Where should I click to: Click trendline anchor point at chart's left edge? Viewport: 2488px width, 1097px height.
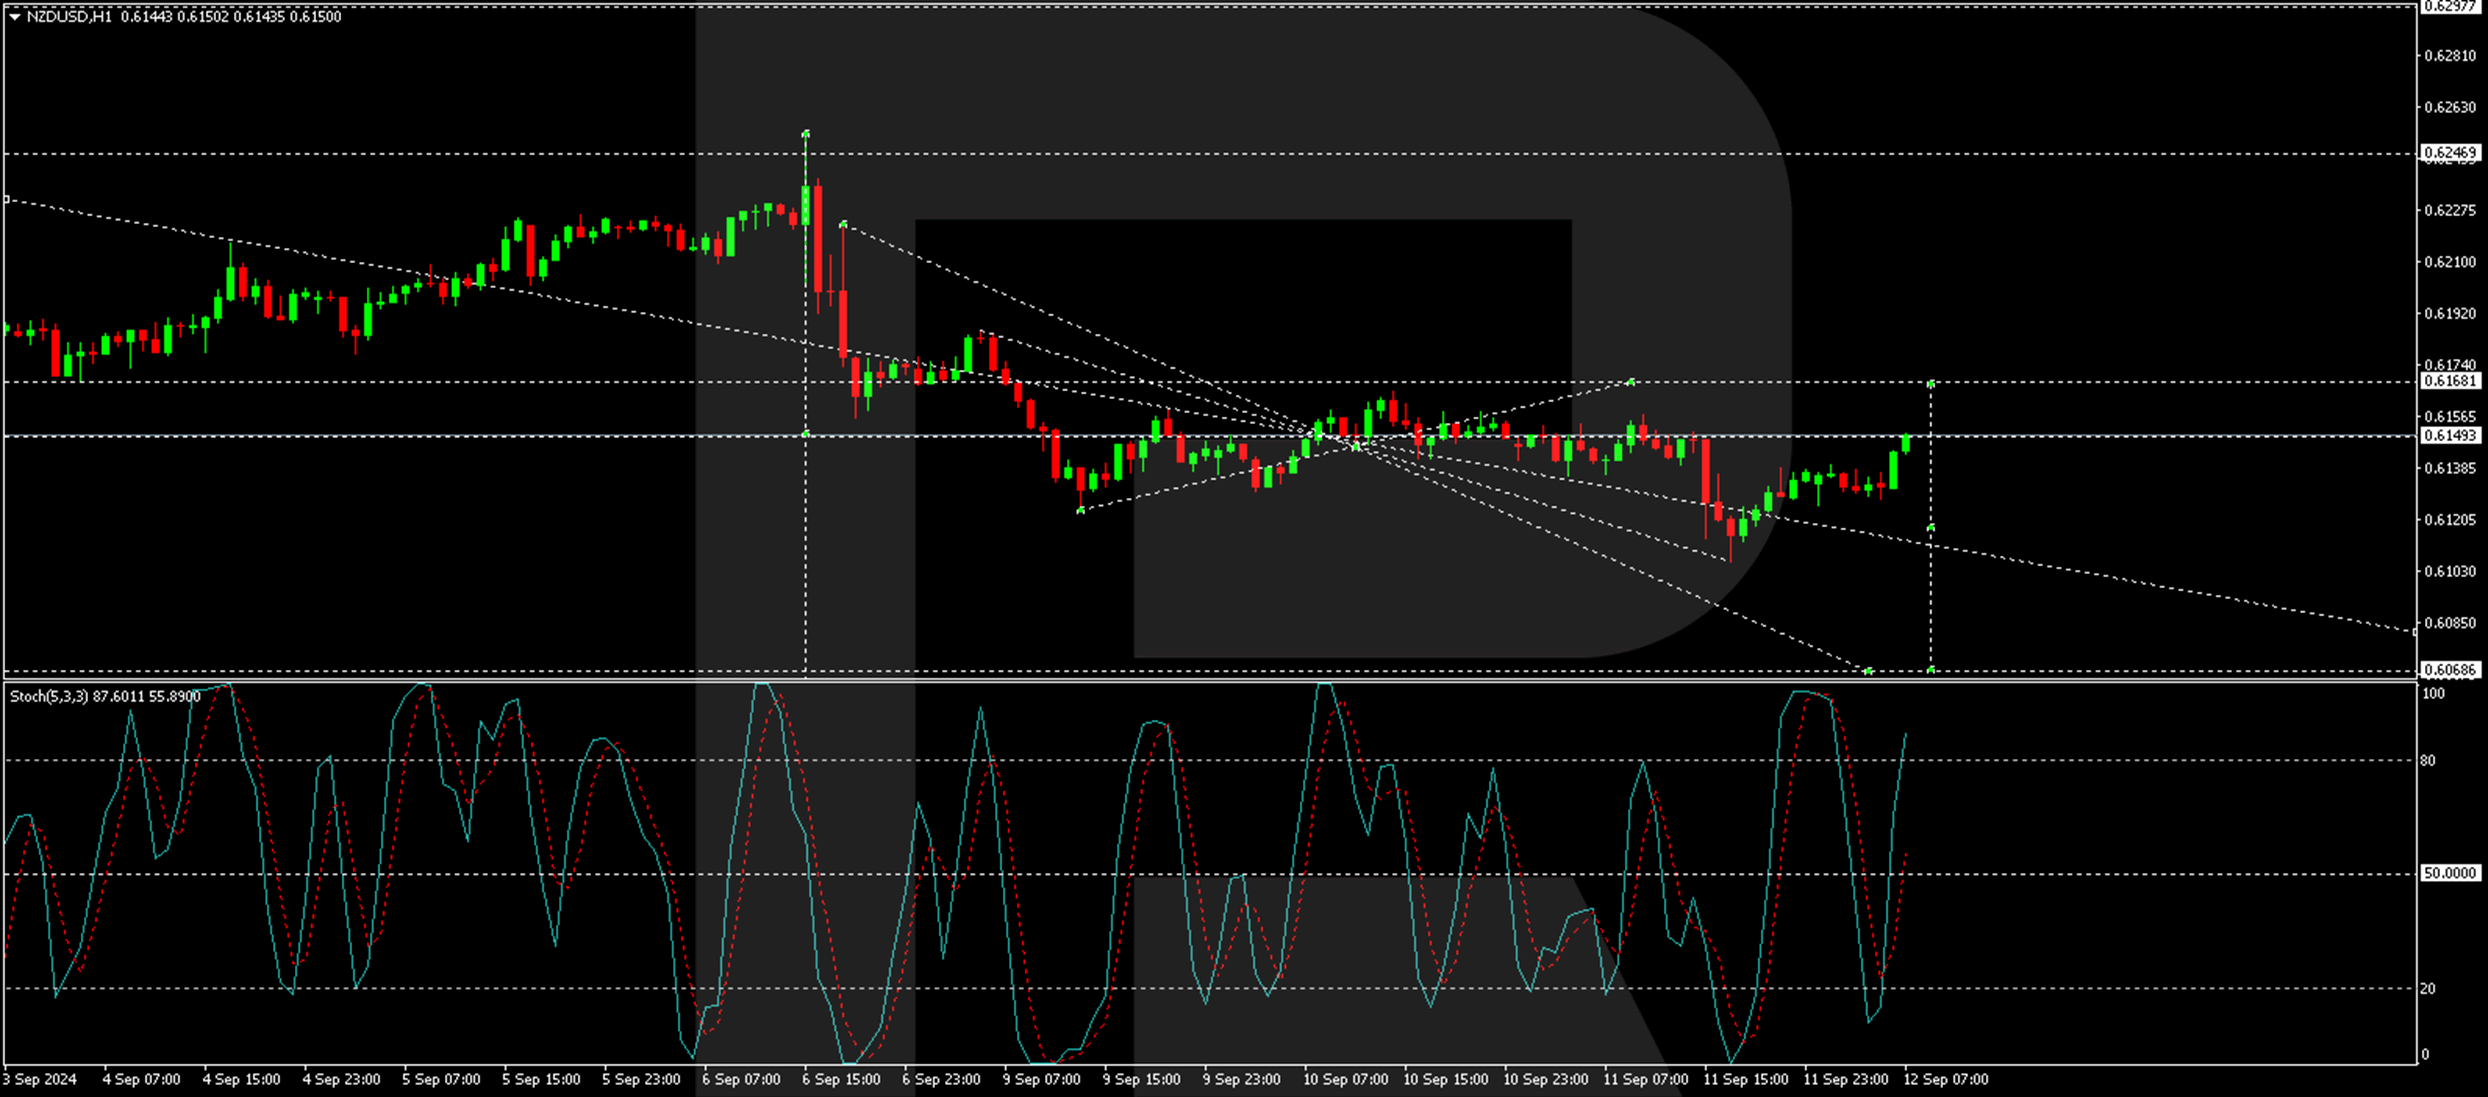[x=6, y=200]
